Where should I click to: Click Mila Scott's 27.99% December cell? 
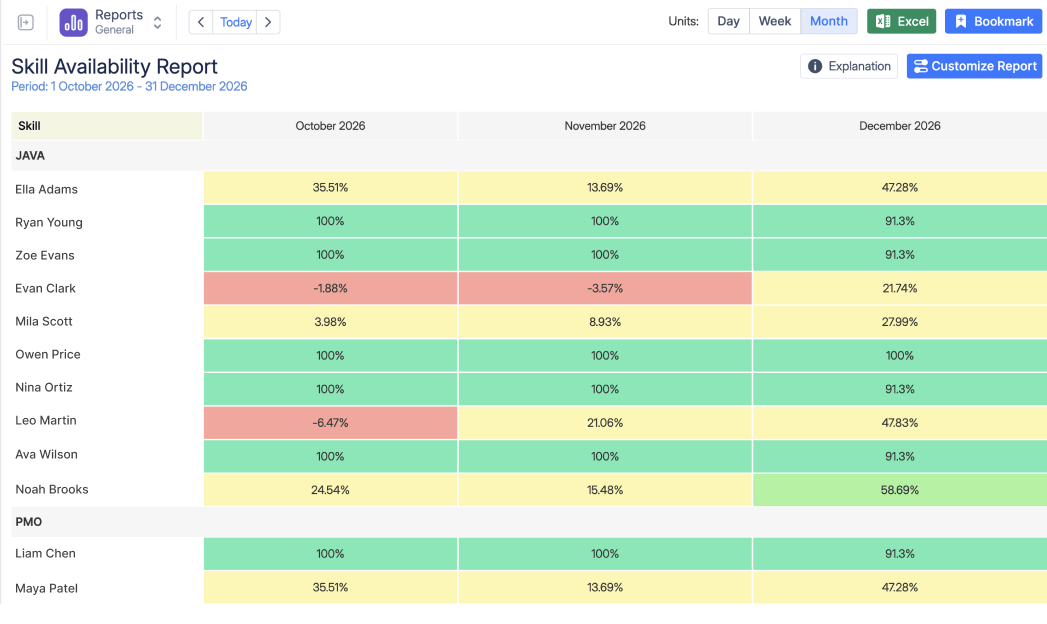899,322
